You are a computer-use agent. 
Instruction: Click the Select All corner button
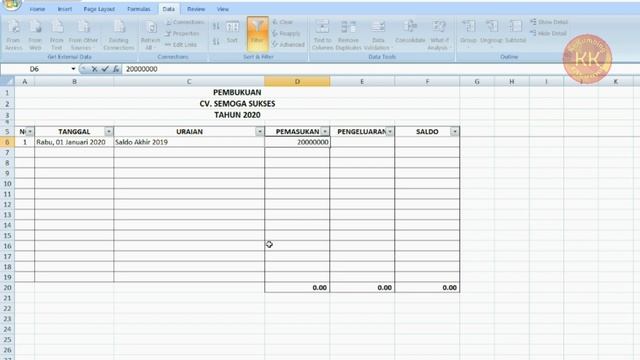pyautogui.click(x=7, y=82)
